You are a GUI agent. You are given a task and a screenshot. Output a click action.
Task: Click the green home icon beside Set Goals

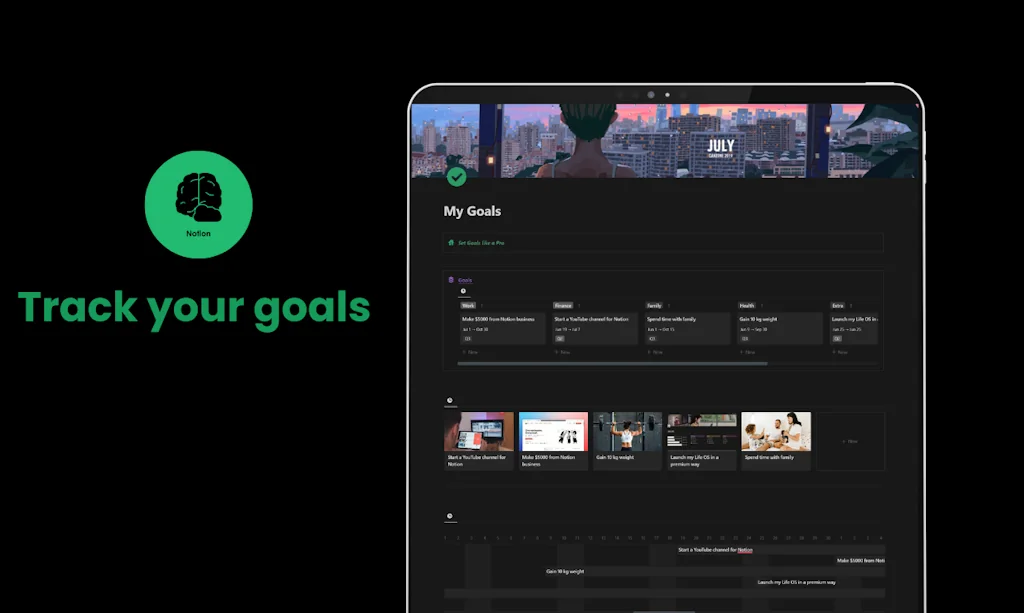[x=451, y=242]
